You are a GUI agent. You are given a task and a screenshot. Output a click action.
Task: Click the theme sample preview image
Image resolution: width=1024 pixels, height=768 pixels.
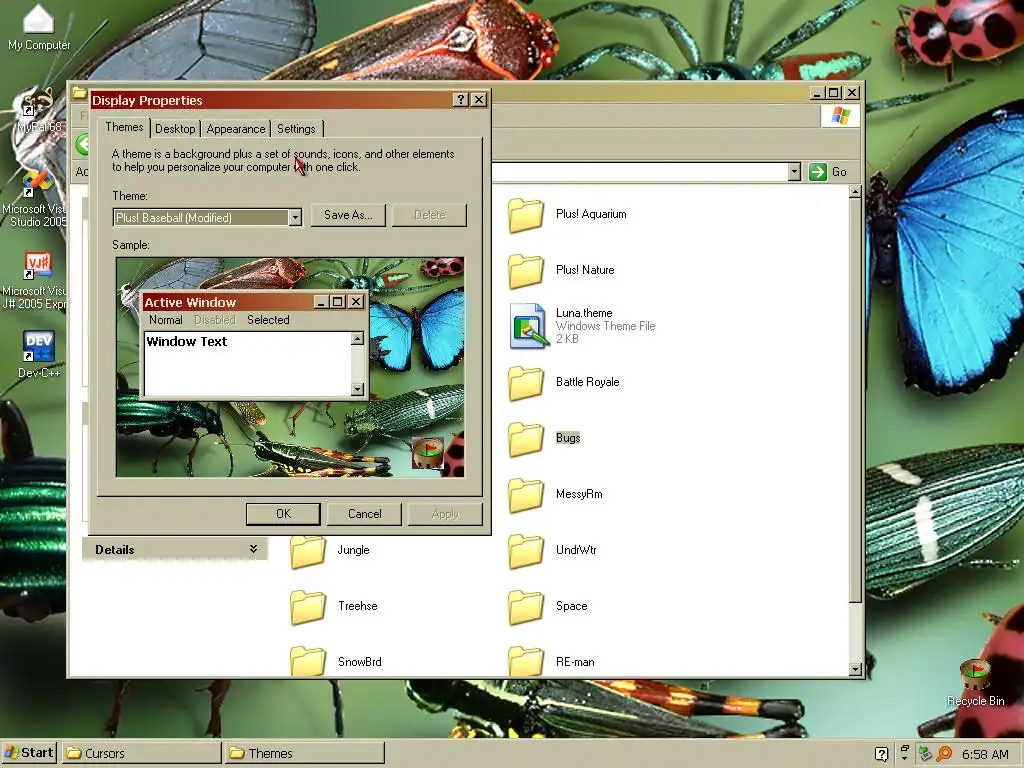(x=290, y=367)
